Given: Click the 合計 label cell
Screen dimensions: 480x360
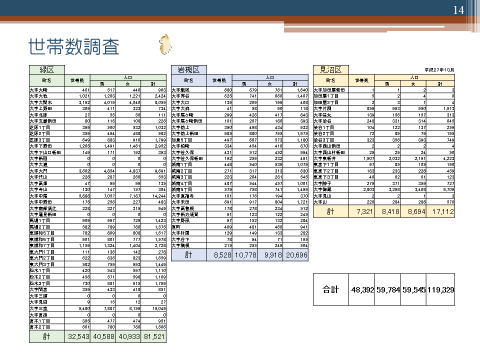Looking at the screenshot, I should point(331,289).
